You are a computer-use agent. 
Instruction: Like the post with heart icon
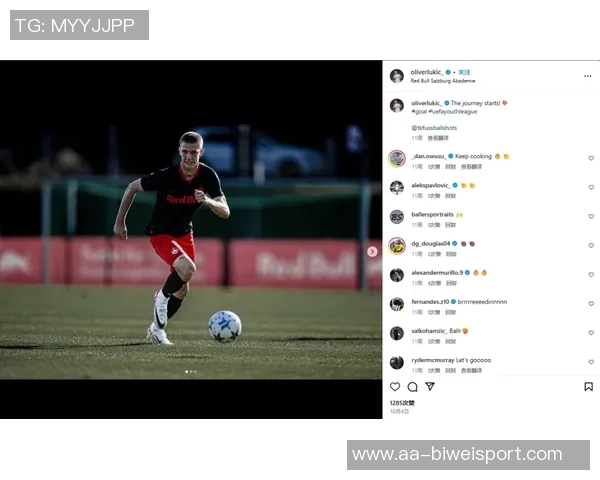point(395,387)
